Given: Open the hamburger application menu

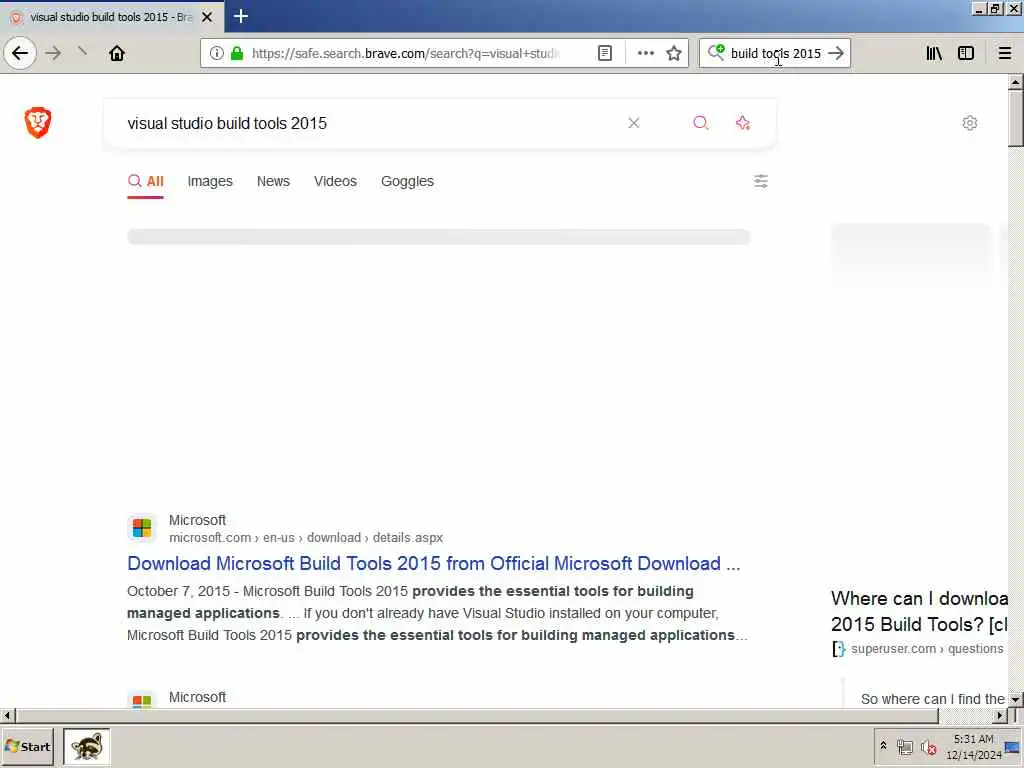Looking at the screenshot, I should pyautogui.click(x=1005, y=53).
